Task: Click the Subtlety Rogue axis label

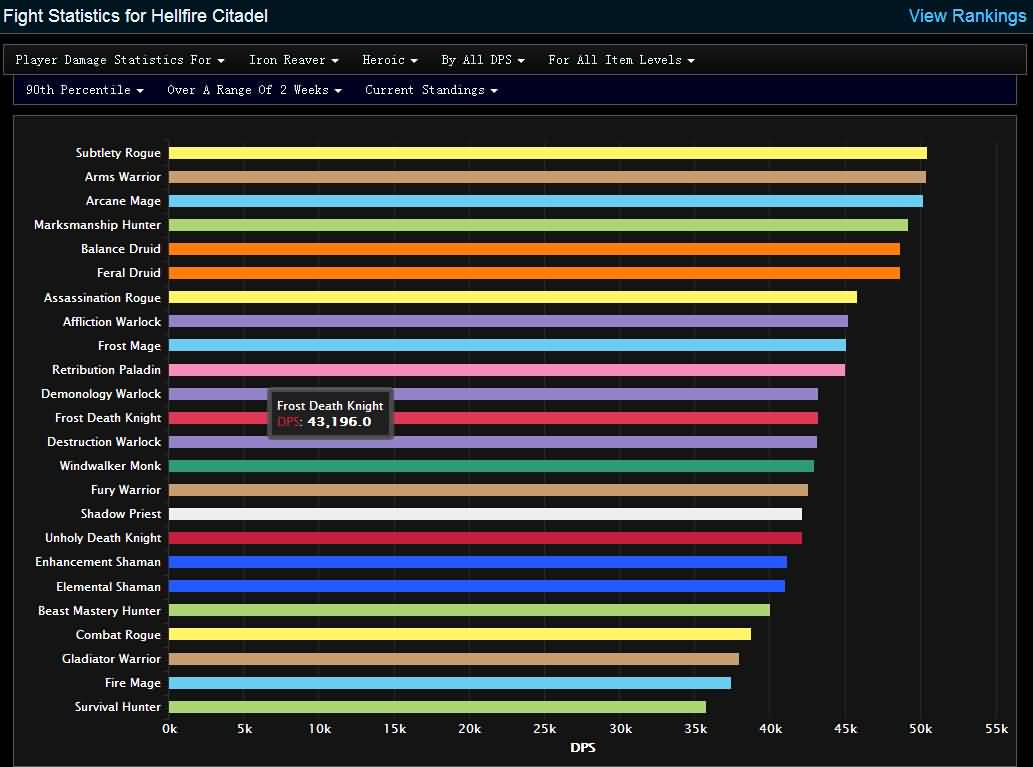Action: point(118,153)
